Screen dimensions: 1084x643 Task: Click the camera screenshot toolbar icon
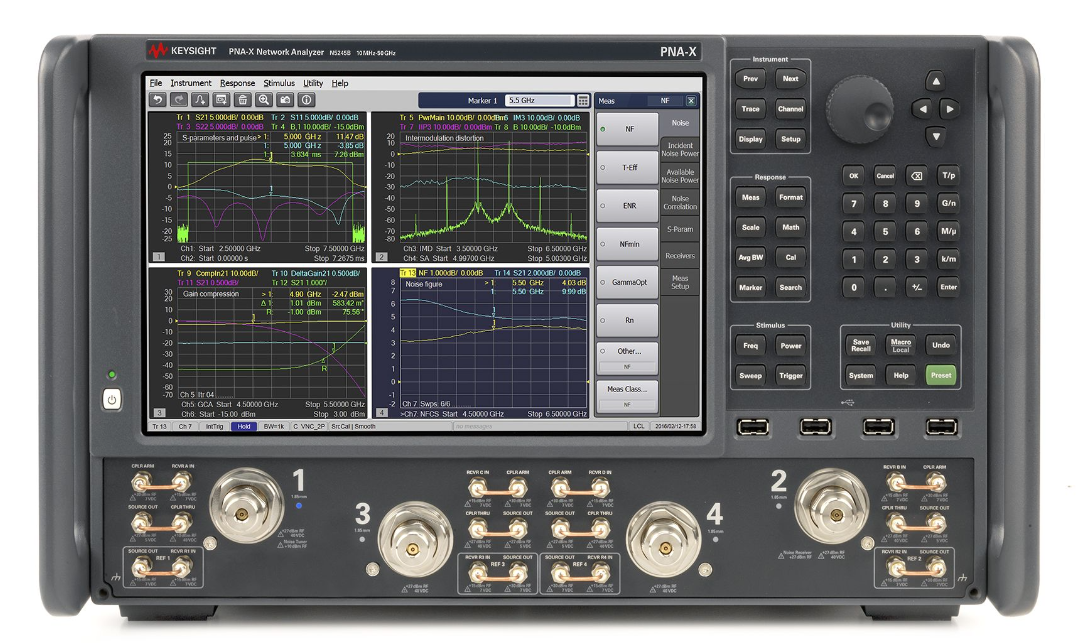tap(286, 100)
